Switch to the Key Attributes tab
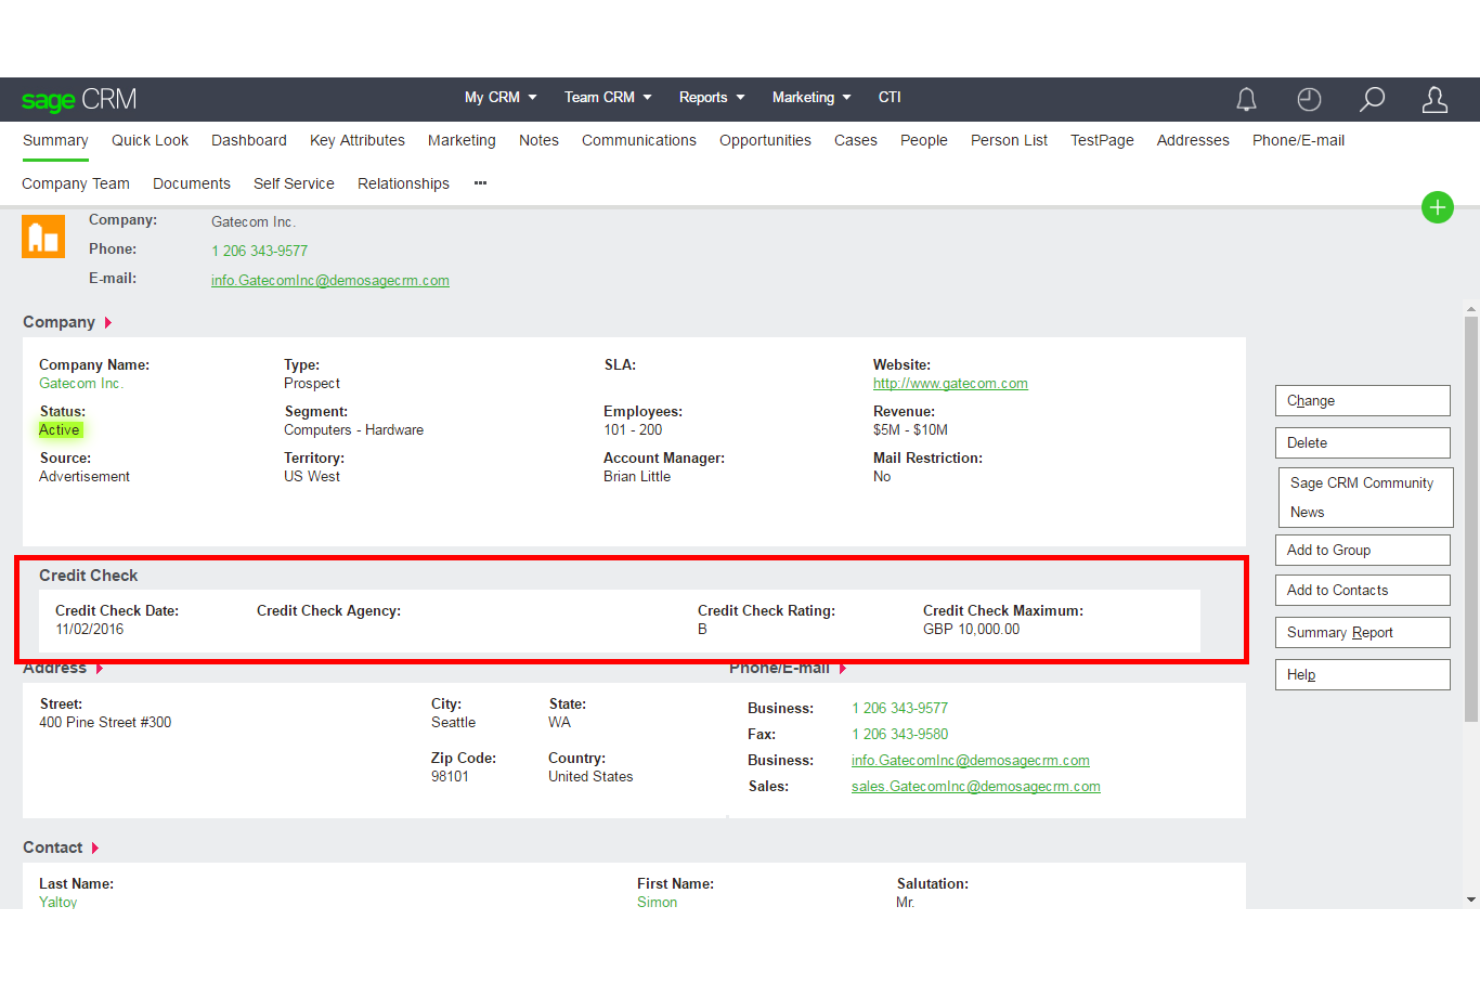Viewport: 1480px width, 987px height. point(357,140)
